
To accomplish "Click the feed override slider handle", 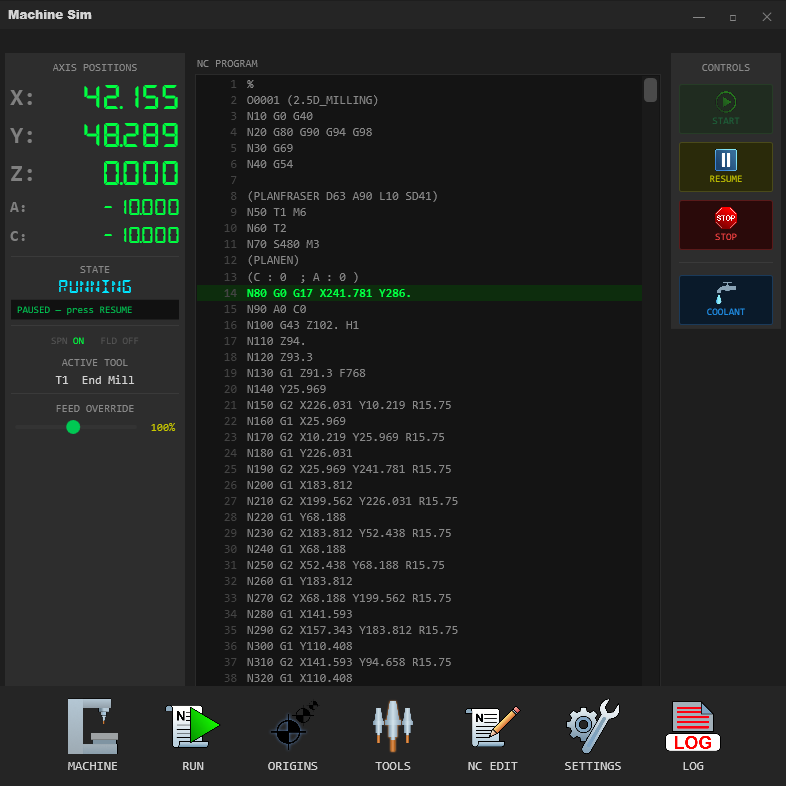I will [73, 427].
